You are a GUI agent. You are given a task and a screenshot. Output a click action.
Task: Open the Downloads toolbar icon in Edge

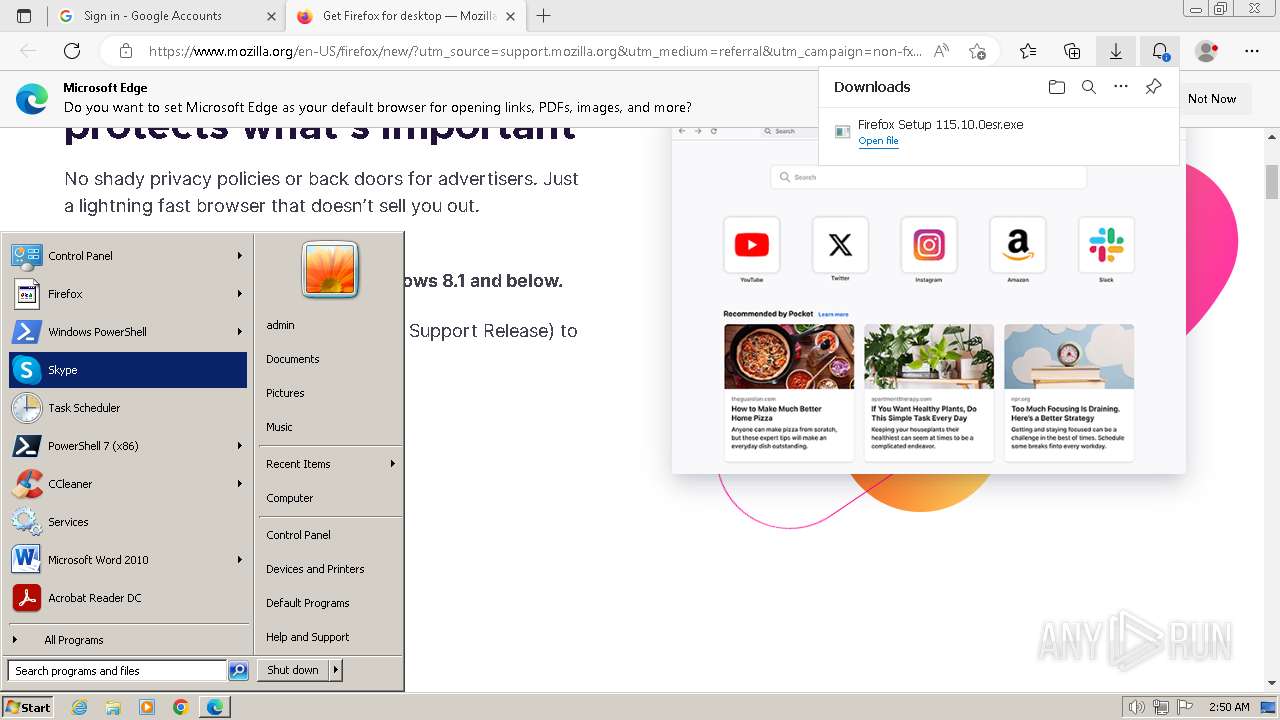pyautogui.click(x=1116, y=51)
